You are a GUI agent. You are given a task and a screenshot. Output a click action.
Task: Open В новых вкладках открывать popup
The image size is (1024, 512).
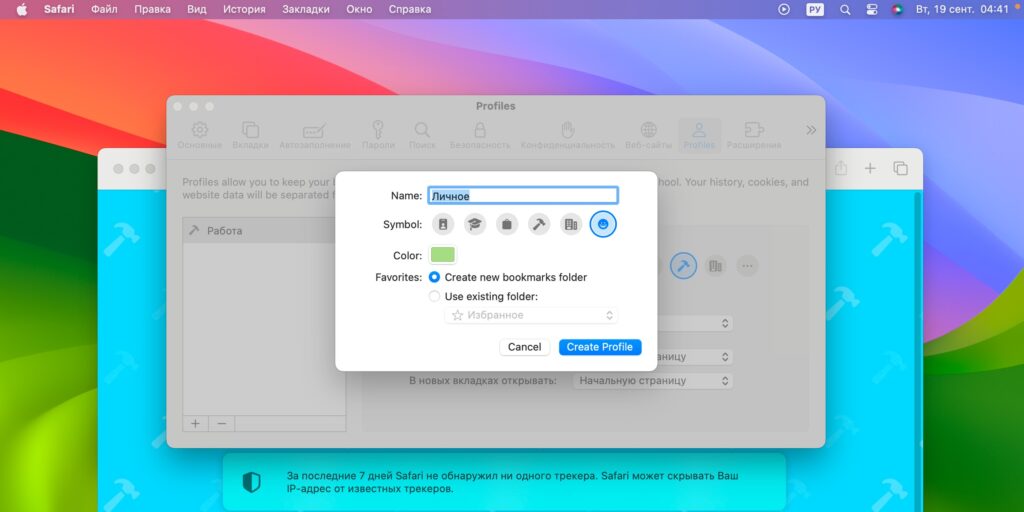(x=652, y=380)
